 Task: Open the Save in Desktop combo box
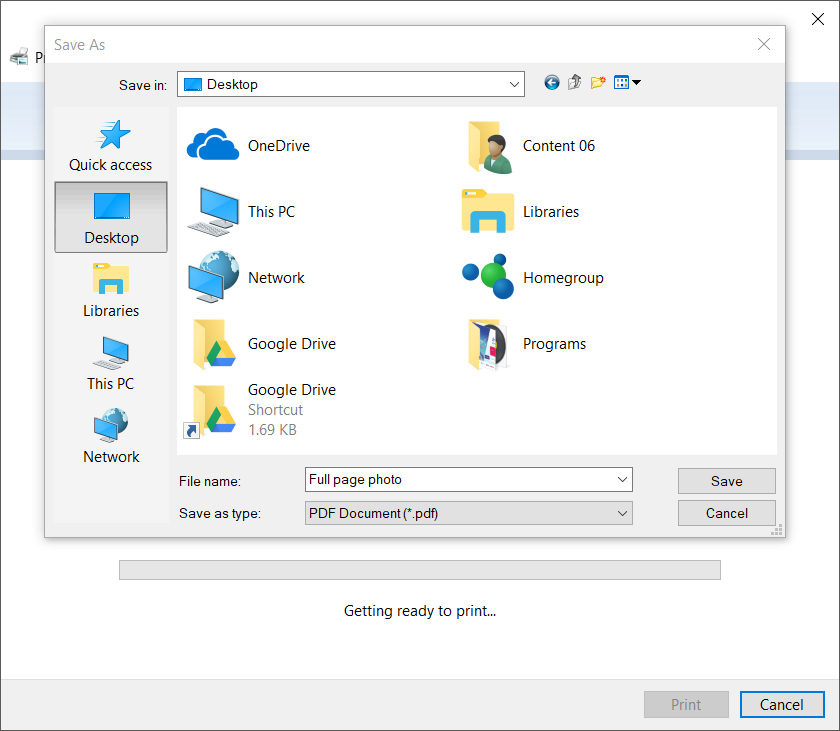pyautogui.click(x=351, y=84)
